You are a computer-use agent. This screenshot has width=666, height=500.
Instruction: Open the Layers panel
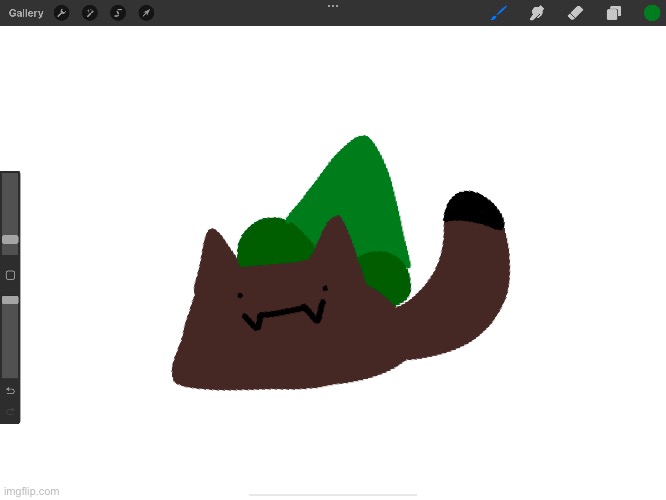[x=613, y=13]
